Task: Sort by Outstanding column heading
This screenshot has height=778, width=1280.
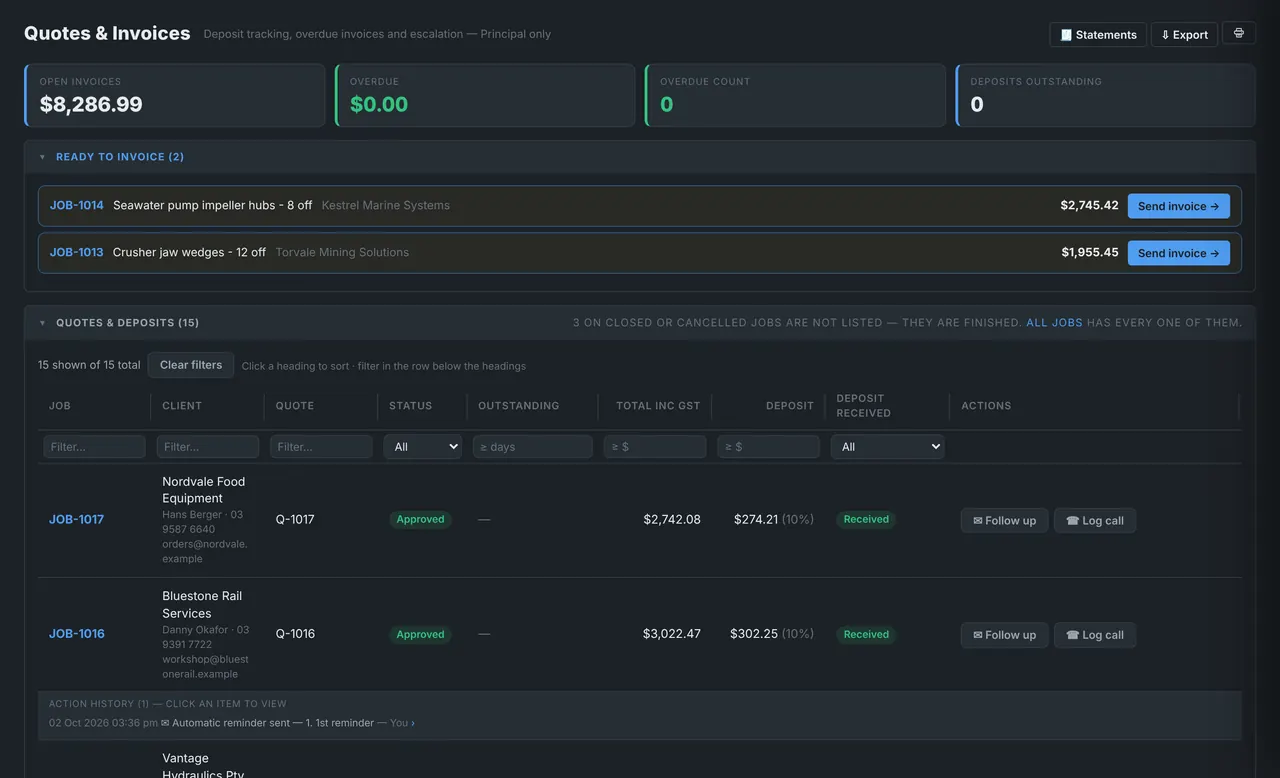Action: (x=519, y=406)
